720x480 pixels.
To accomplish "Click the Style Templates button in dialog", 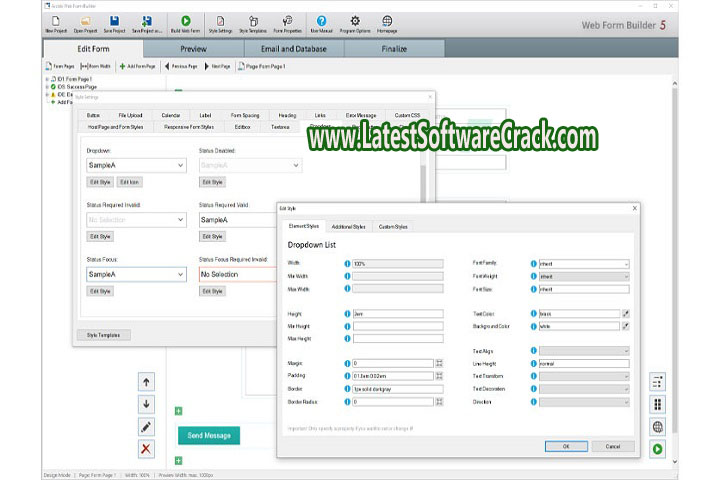I will (x=103, y=335).
